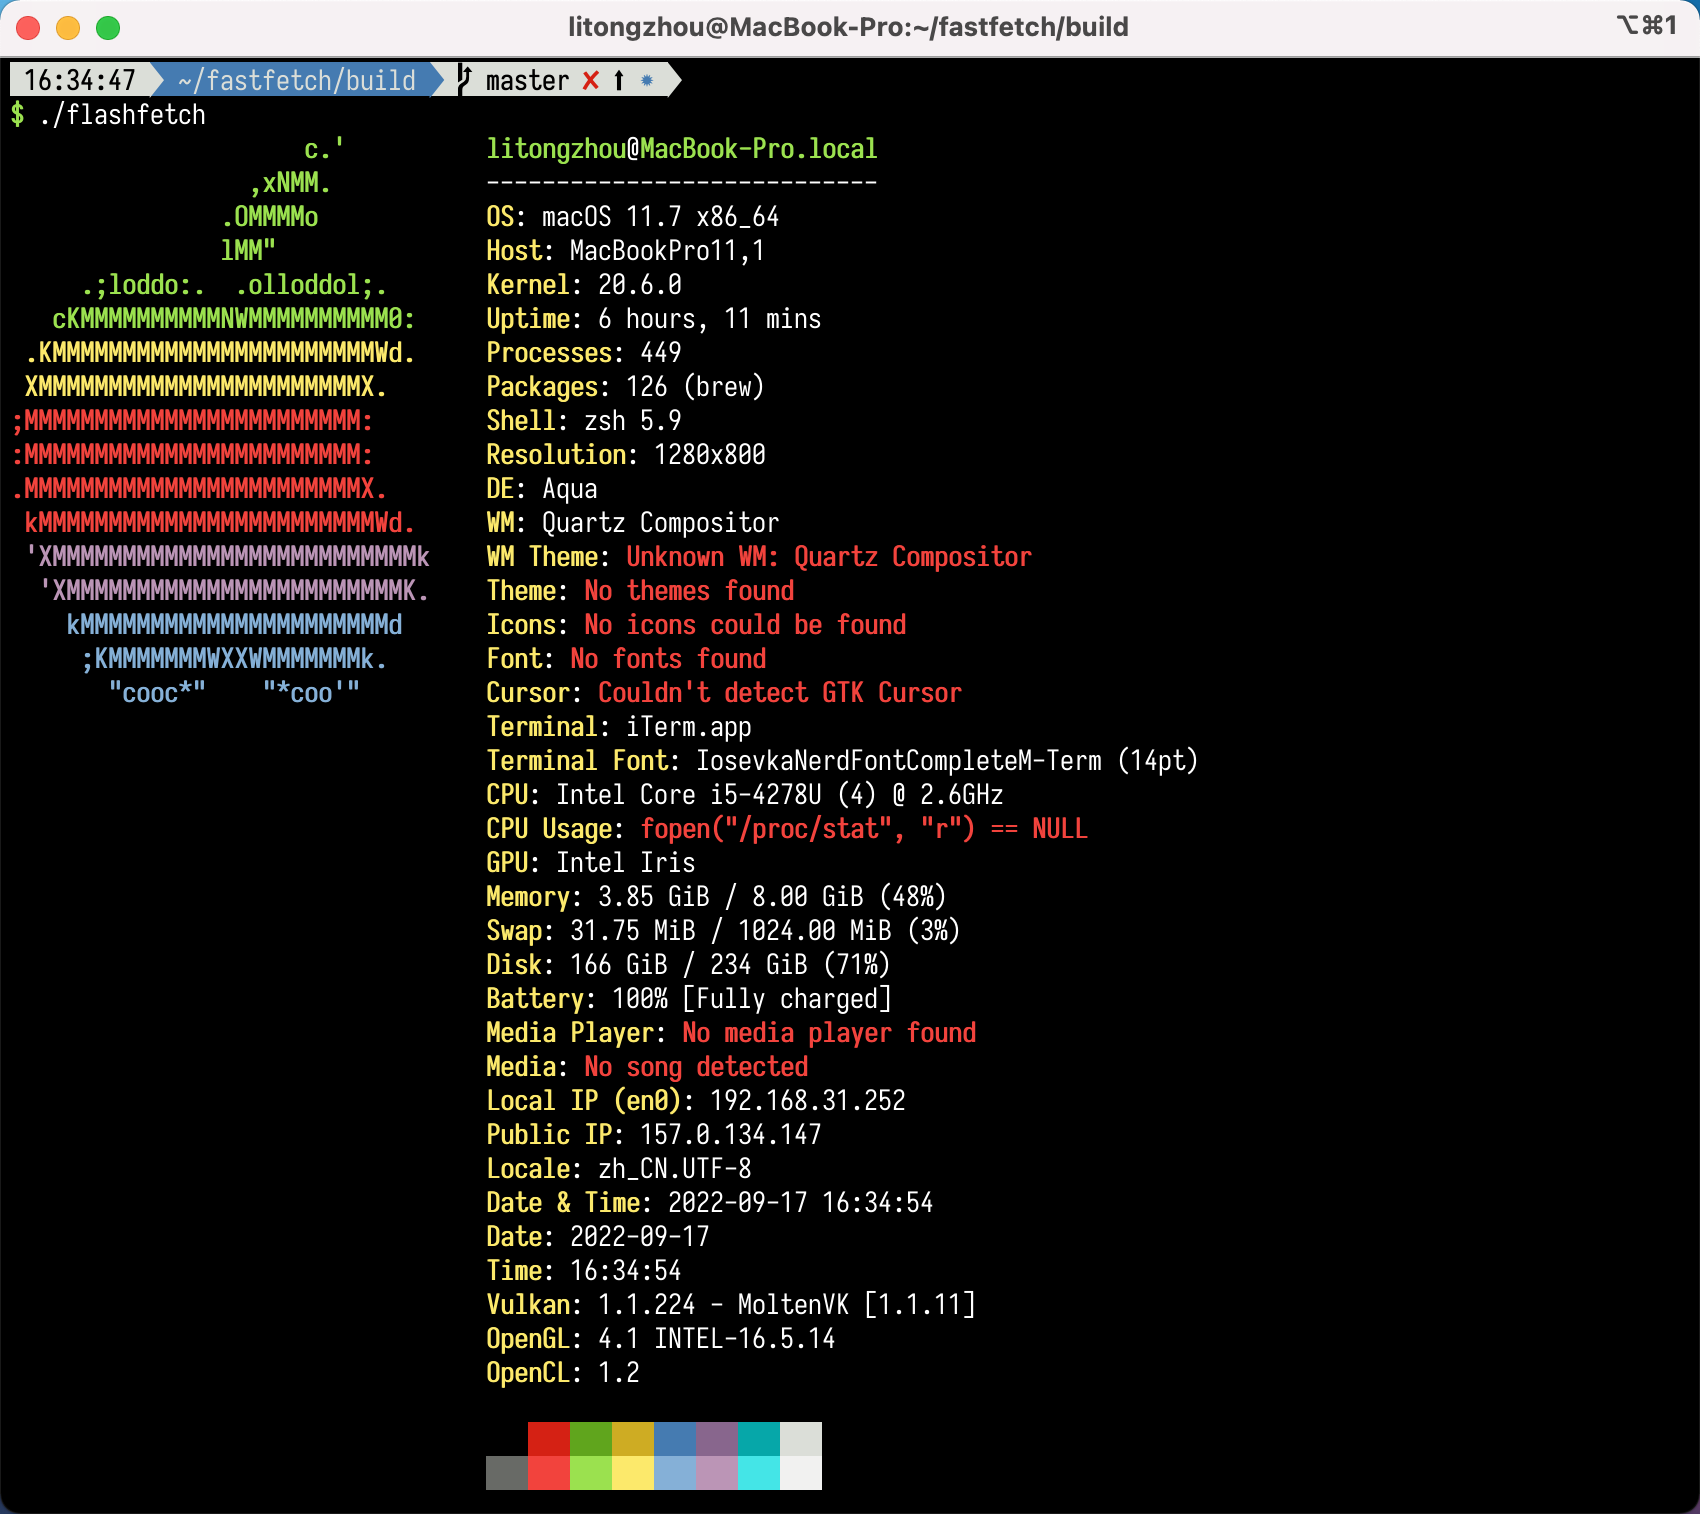This screenshot has width=1700, height=1514.
Task: Click the Packages: 126 (brew) line
Action: click(x=626, y=387)
